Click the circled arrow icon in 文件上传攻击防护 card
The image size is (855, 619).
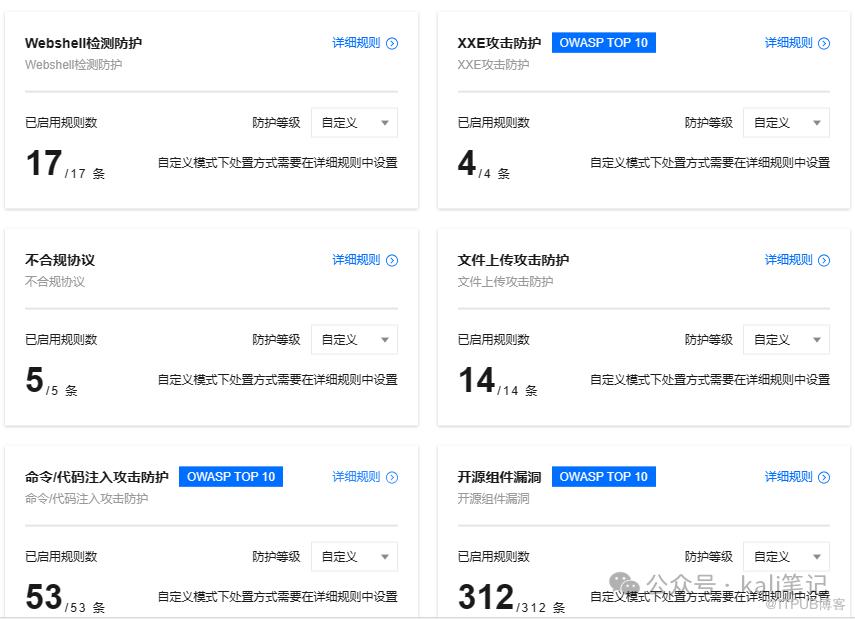824,260
